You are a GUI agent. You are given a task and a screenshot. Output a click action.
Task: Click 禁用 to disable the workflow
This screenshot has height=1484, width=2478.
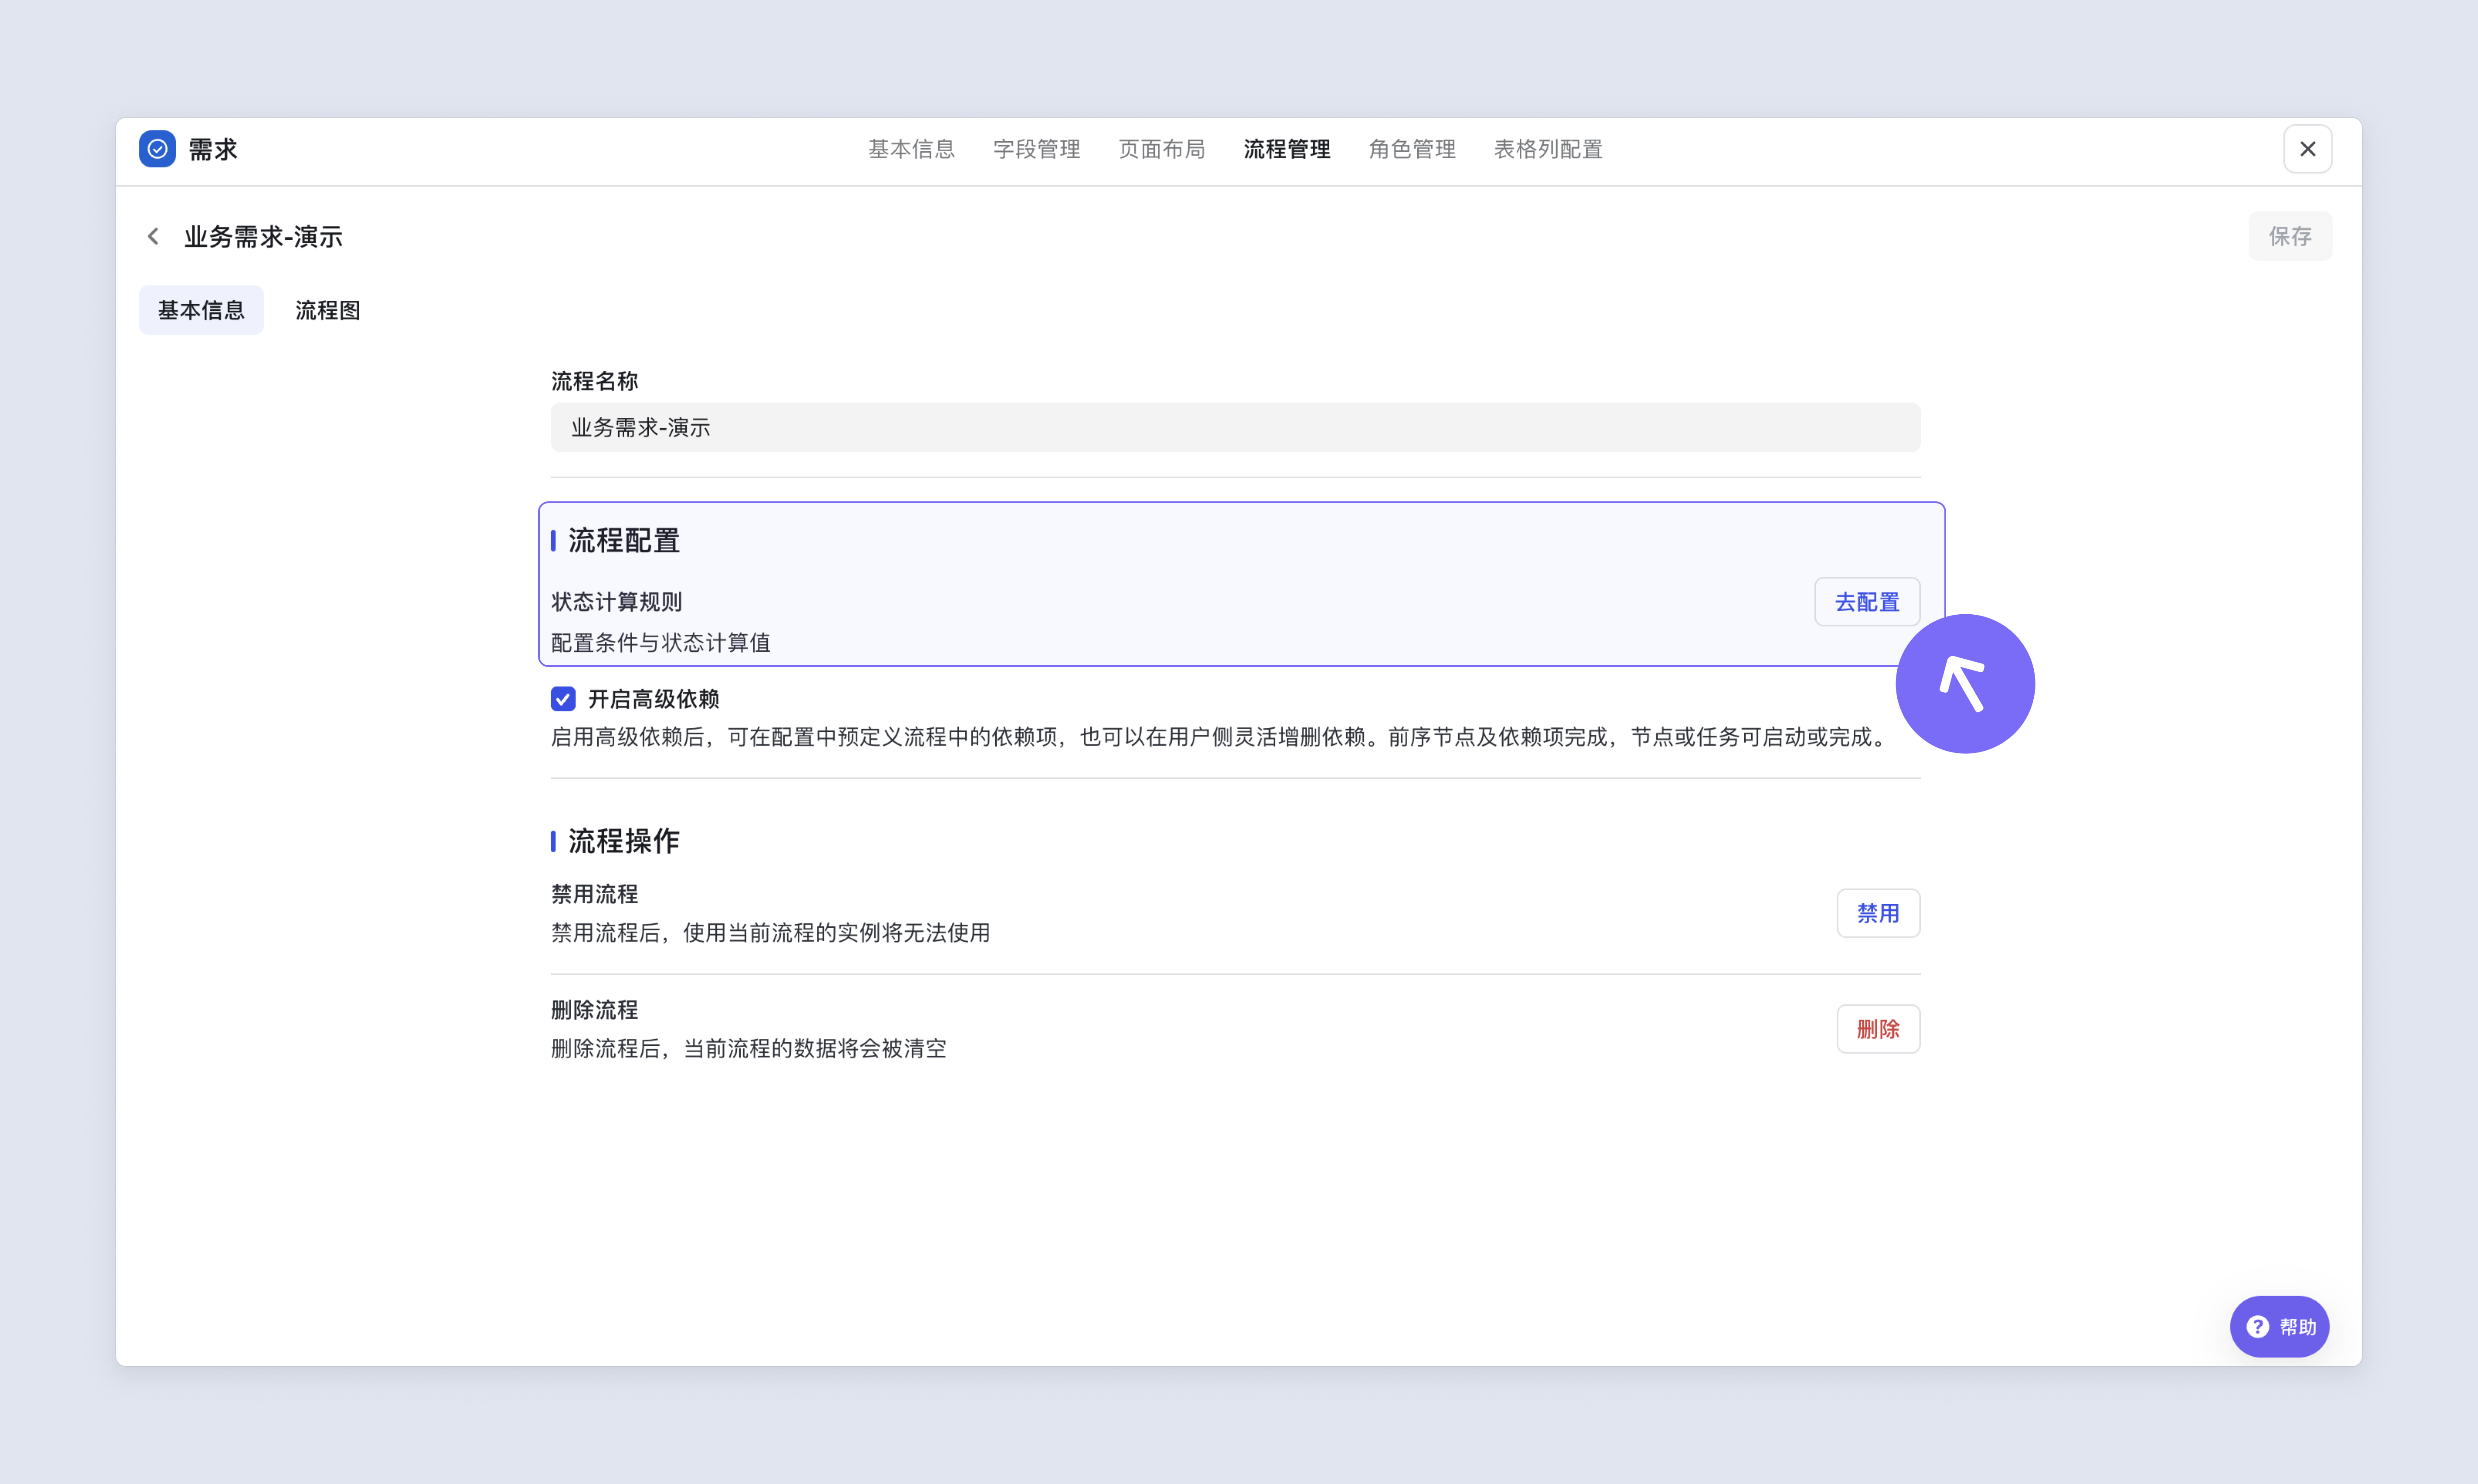[x=1878, y=913]
